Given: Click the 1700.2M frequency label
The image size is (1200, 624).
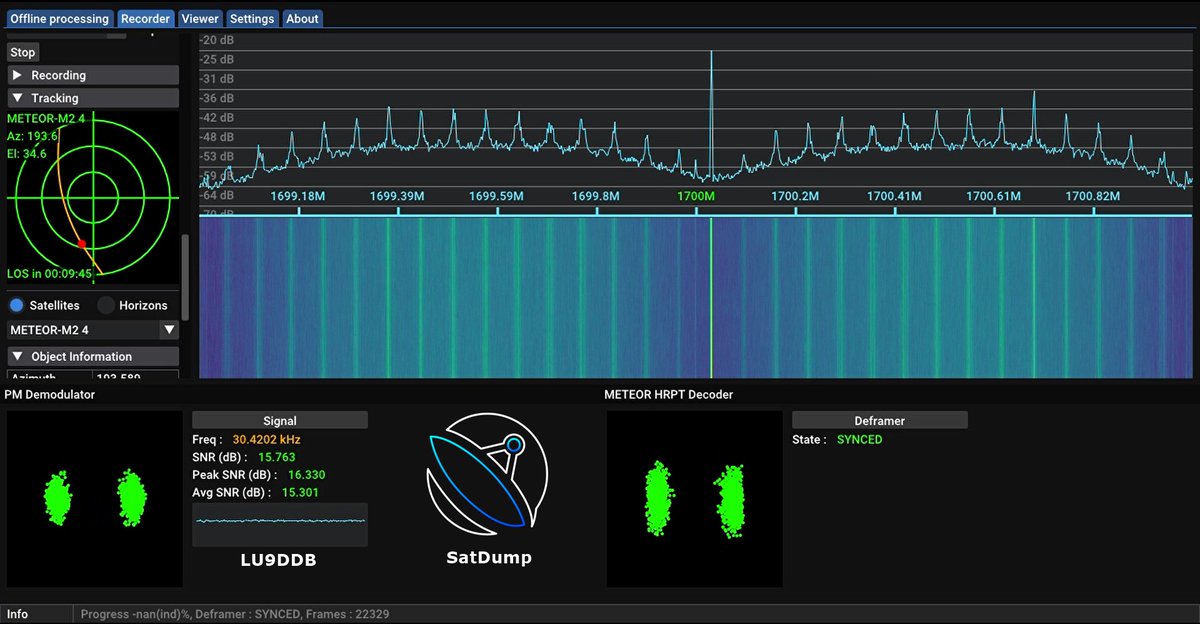Looking at the screenshot, I should 795,196.
